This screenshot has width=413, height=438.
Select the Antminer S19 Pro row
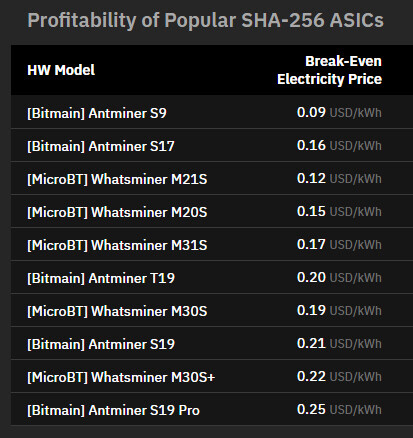coord(212,409)
